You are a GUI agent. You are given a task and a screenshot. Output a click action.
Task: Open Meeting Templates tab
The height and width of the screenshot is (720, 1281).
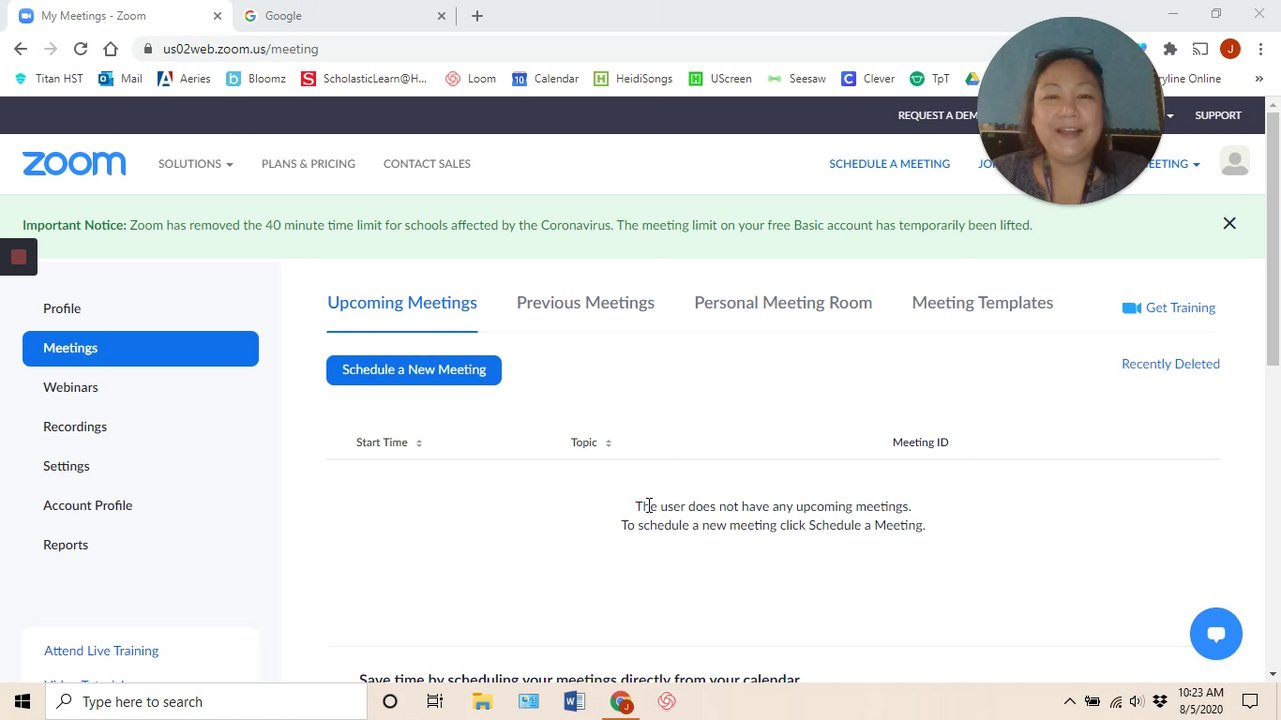[x=982, y=303]
